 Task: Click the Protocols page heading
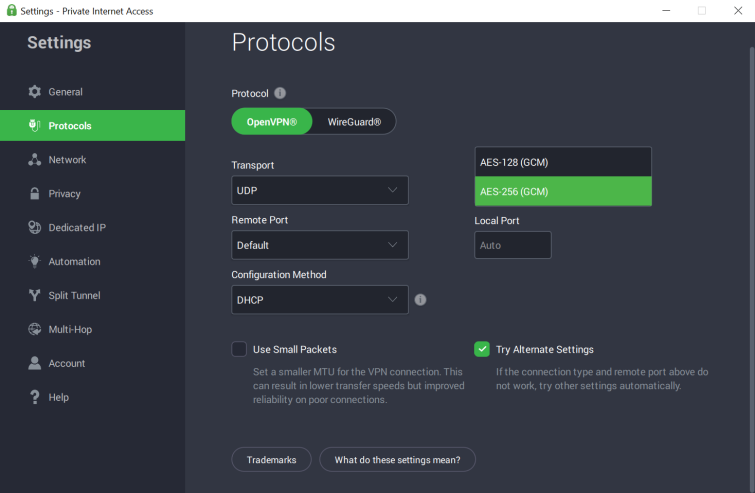(283, 42)
